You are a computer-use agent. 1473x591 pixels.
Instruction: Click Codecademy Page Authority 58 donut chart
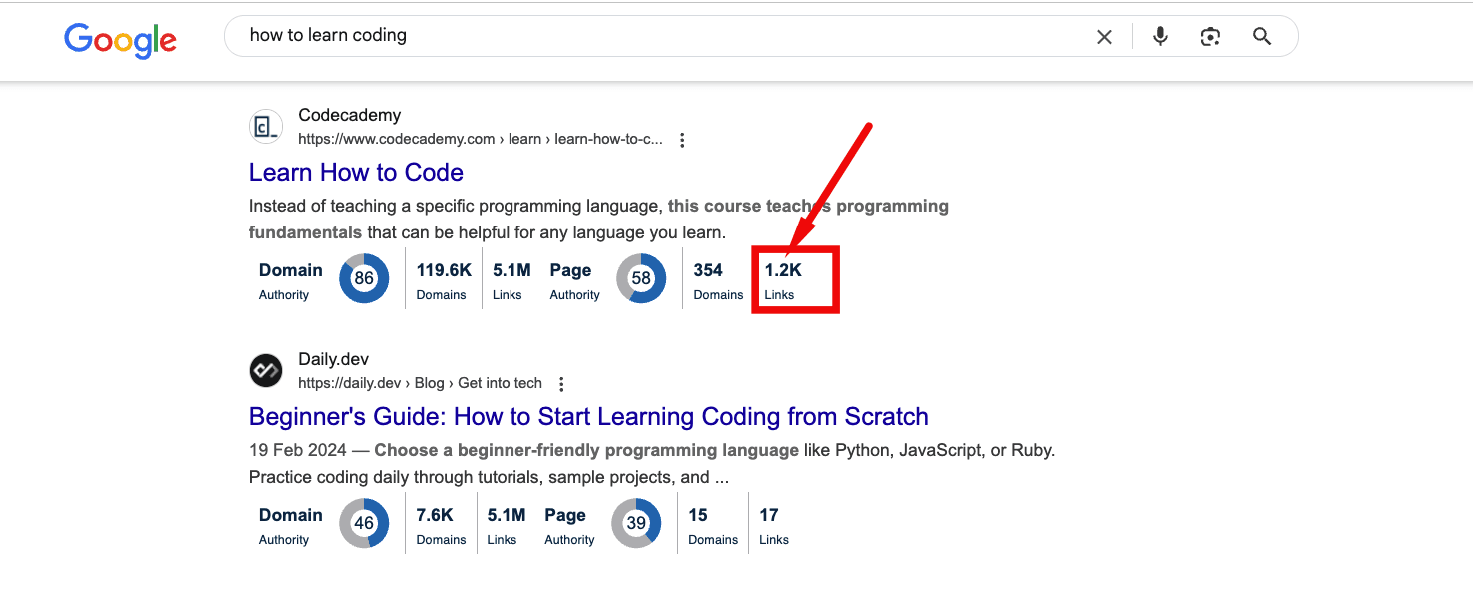(x=641, y=279)
